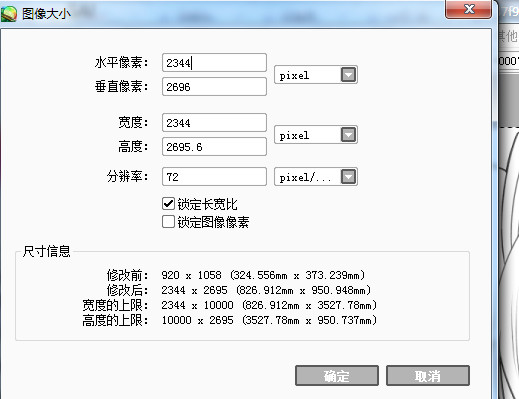This screenshot has width=519, height=399.
Task: Click the 修改后 size text 2344 x 2695
Action: 194,290
